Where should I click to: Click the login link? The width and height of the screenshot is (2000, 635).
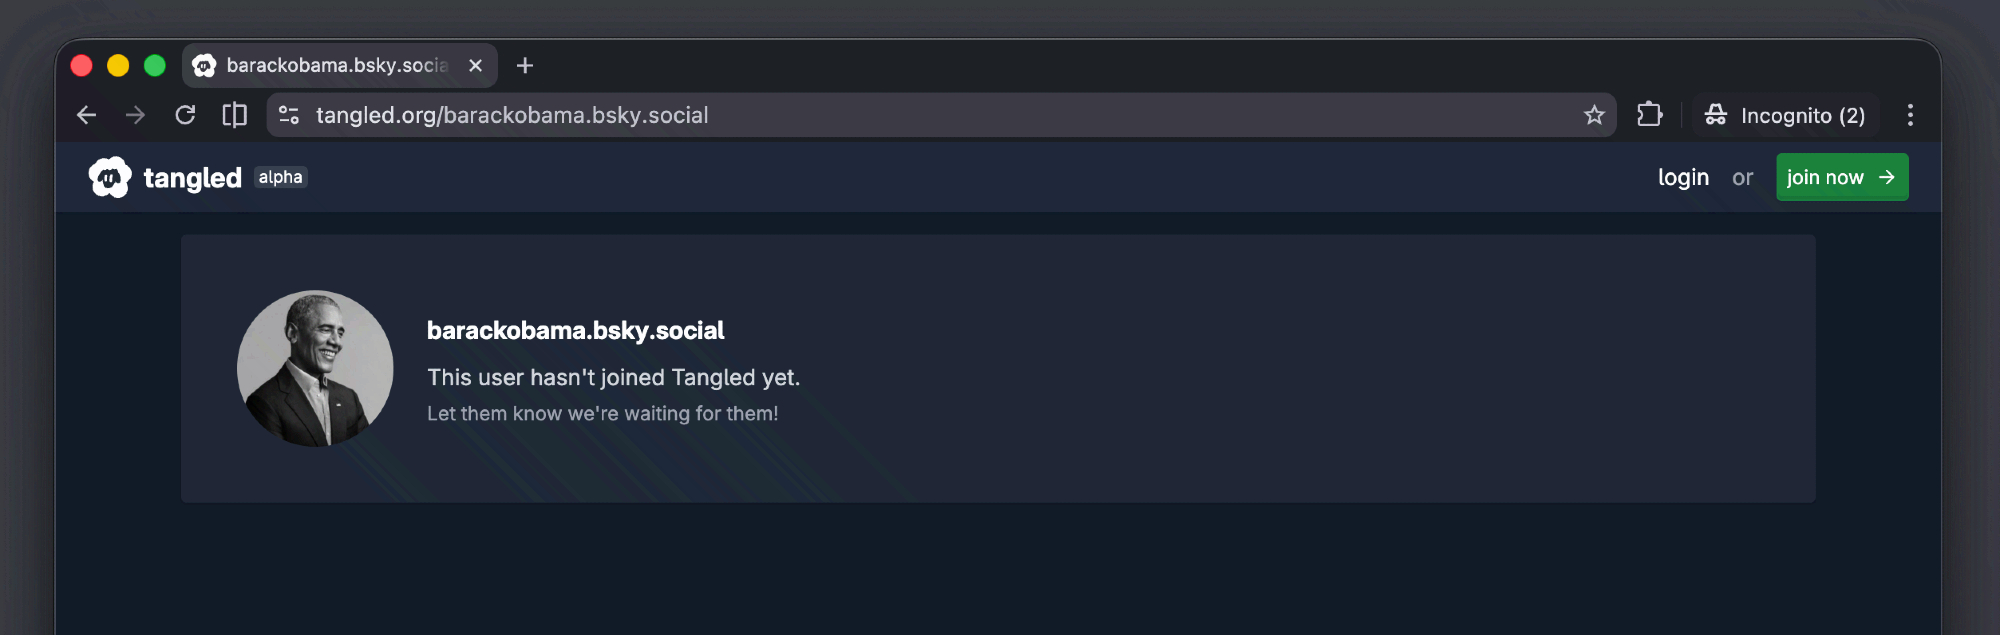1683,177
